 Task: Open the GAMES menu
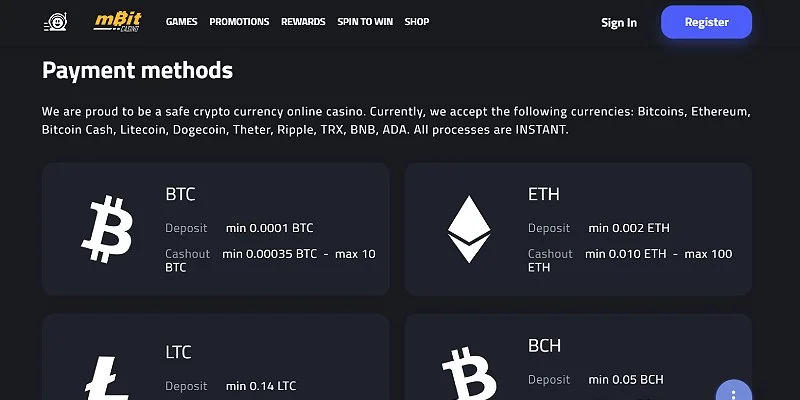pyautogui.click(x=181, y=22)
